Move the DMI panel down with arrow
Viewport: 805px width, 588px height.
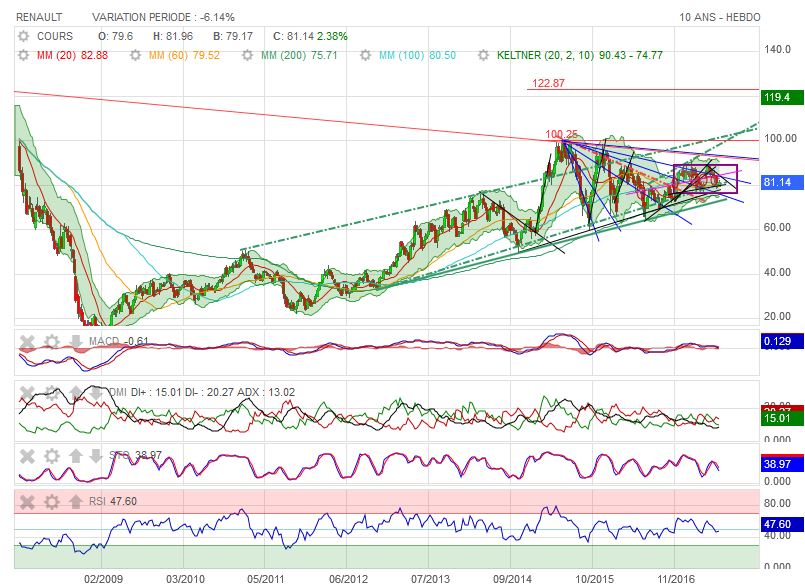coord(96,393)
